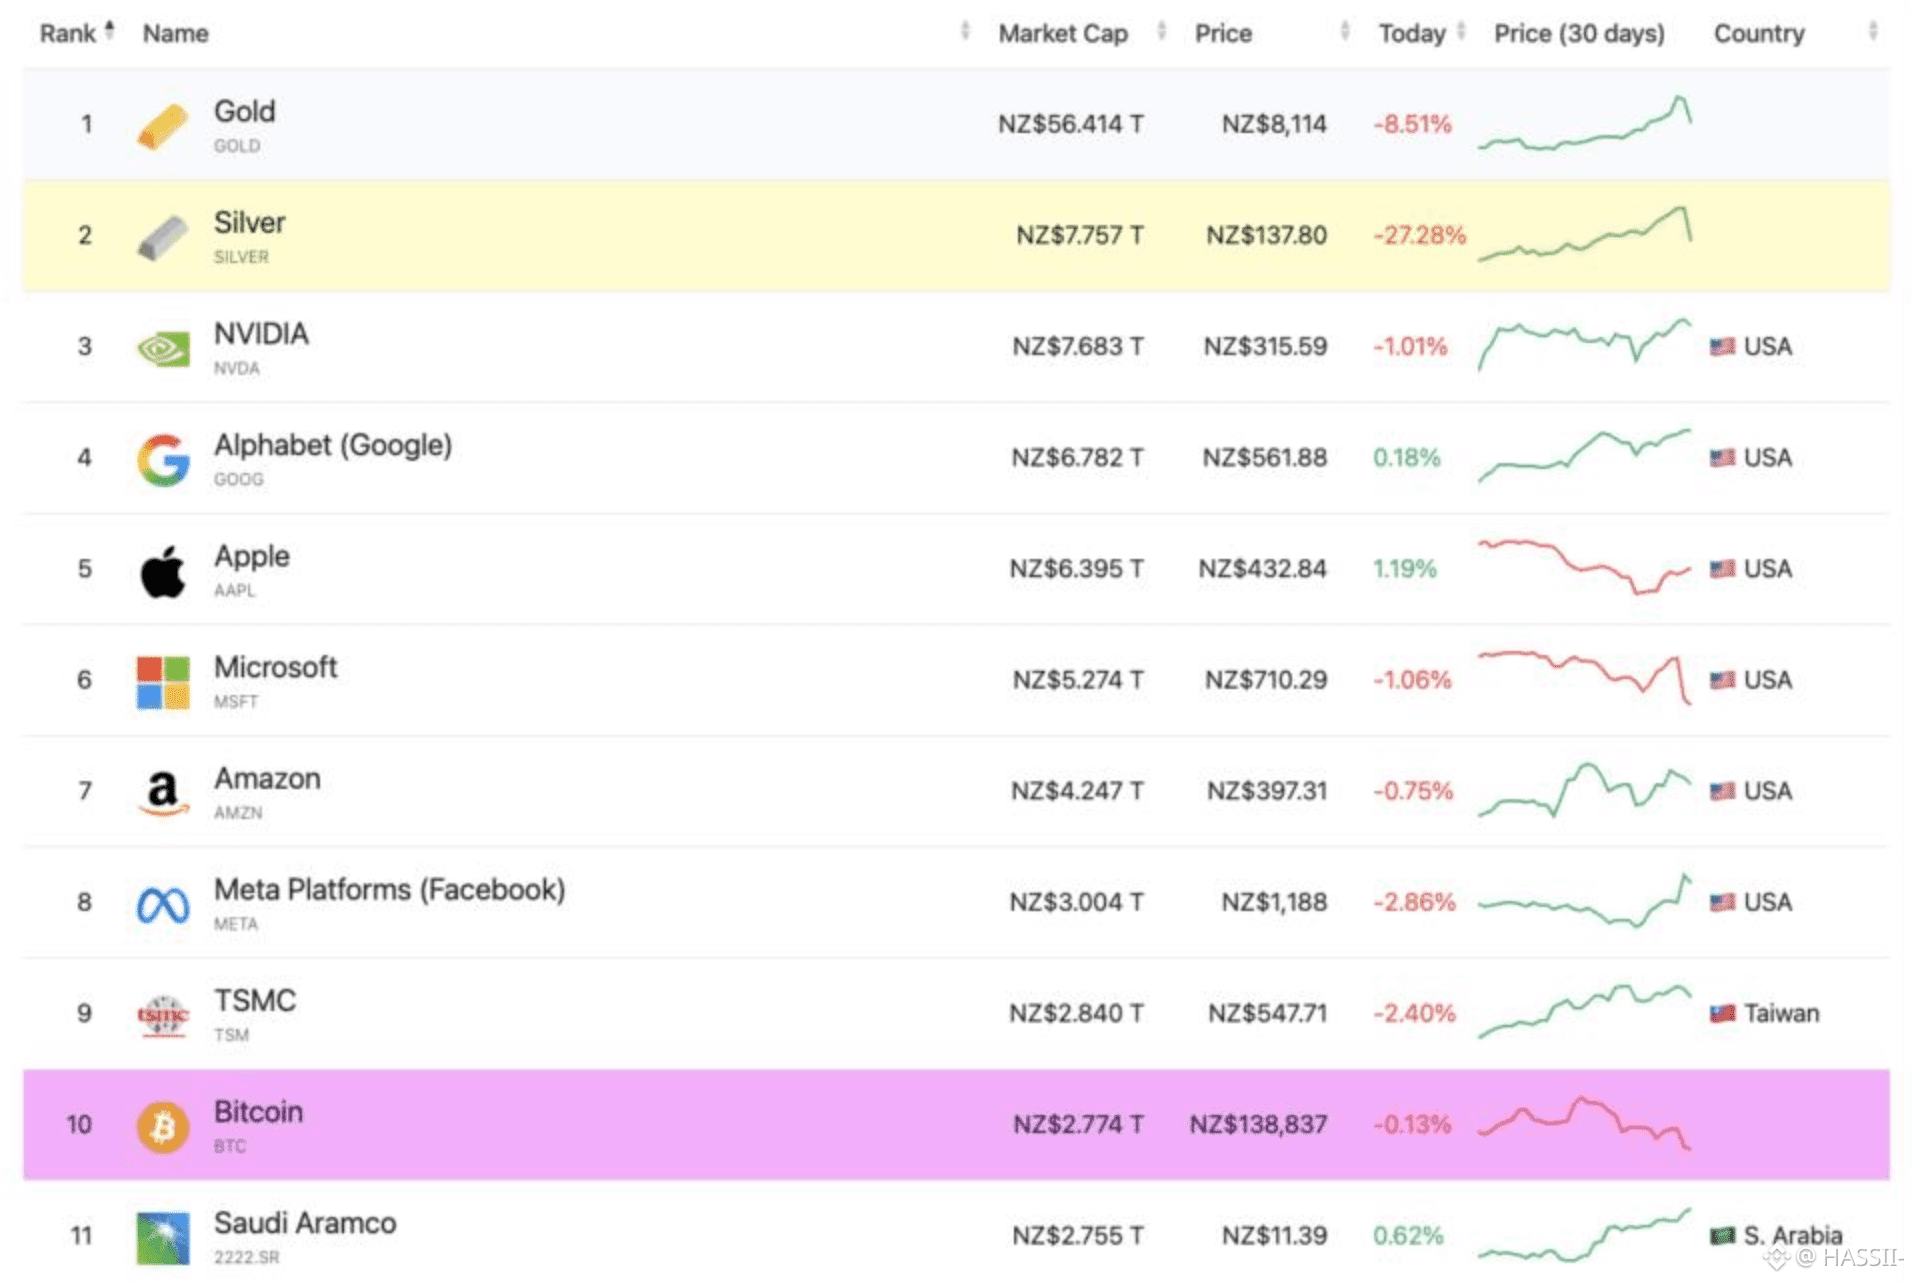Click the NVIDIA logo icon

pyautogui.click(x=162, y=348)
